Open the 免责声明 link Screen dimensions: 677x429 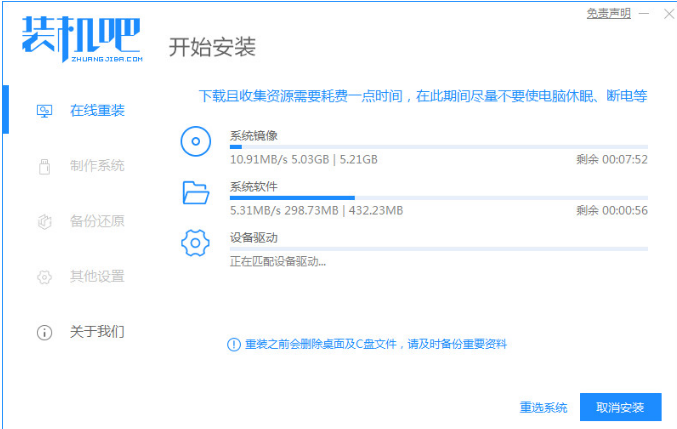coord(608,13)
